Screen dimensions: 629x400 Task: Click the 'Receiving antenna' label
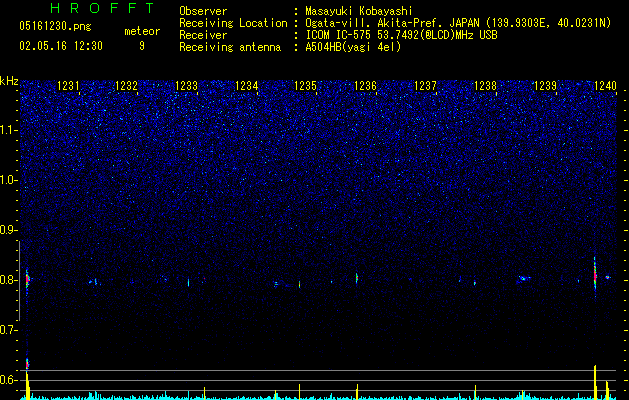point(230,47)
